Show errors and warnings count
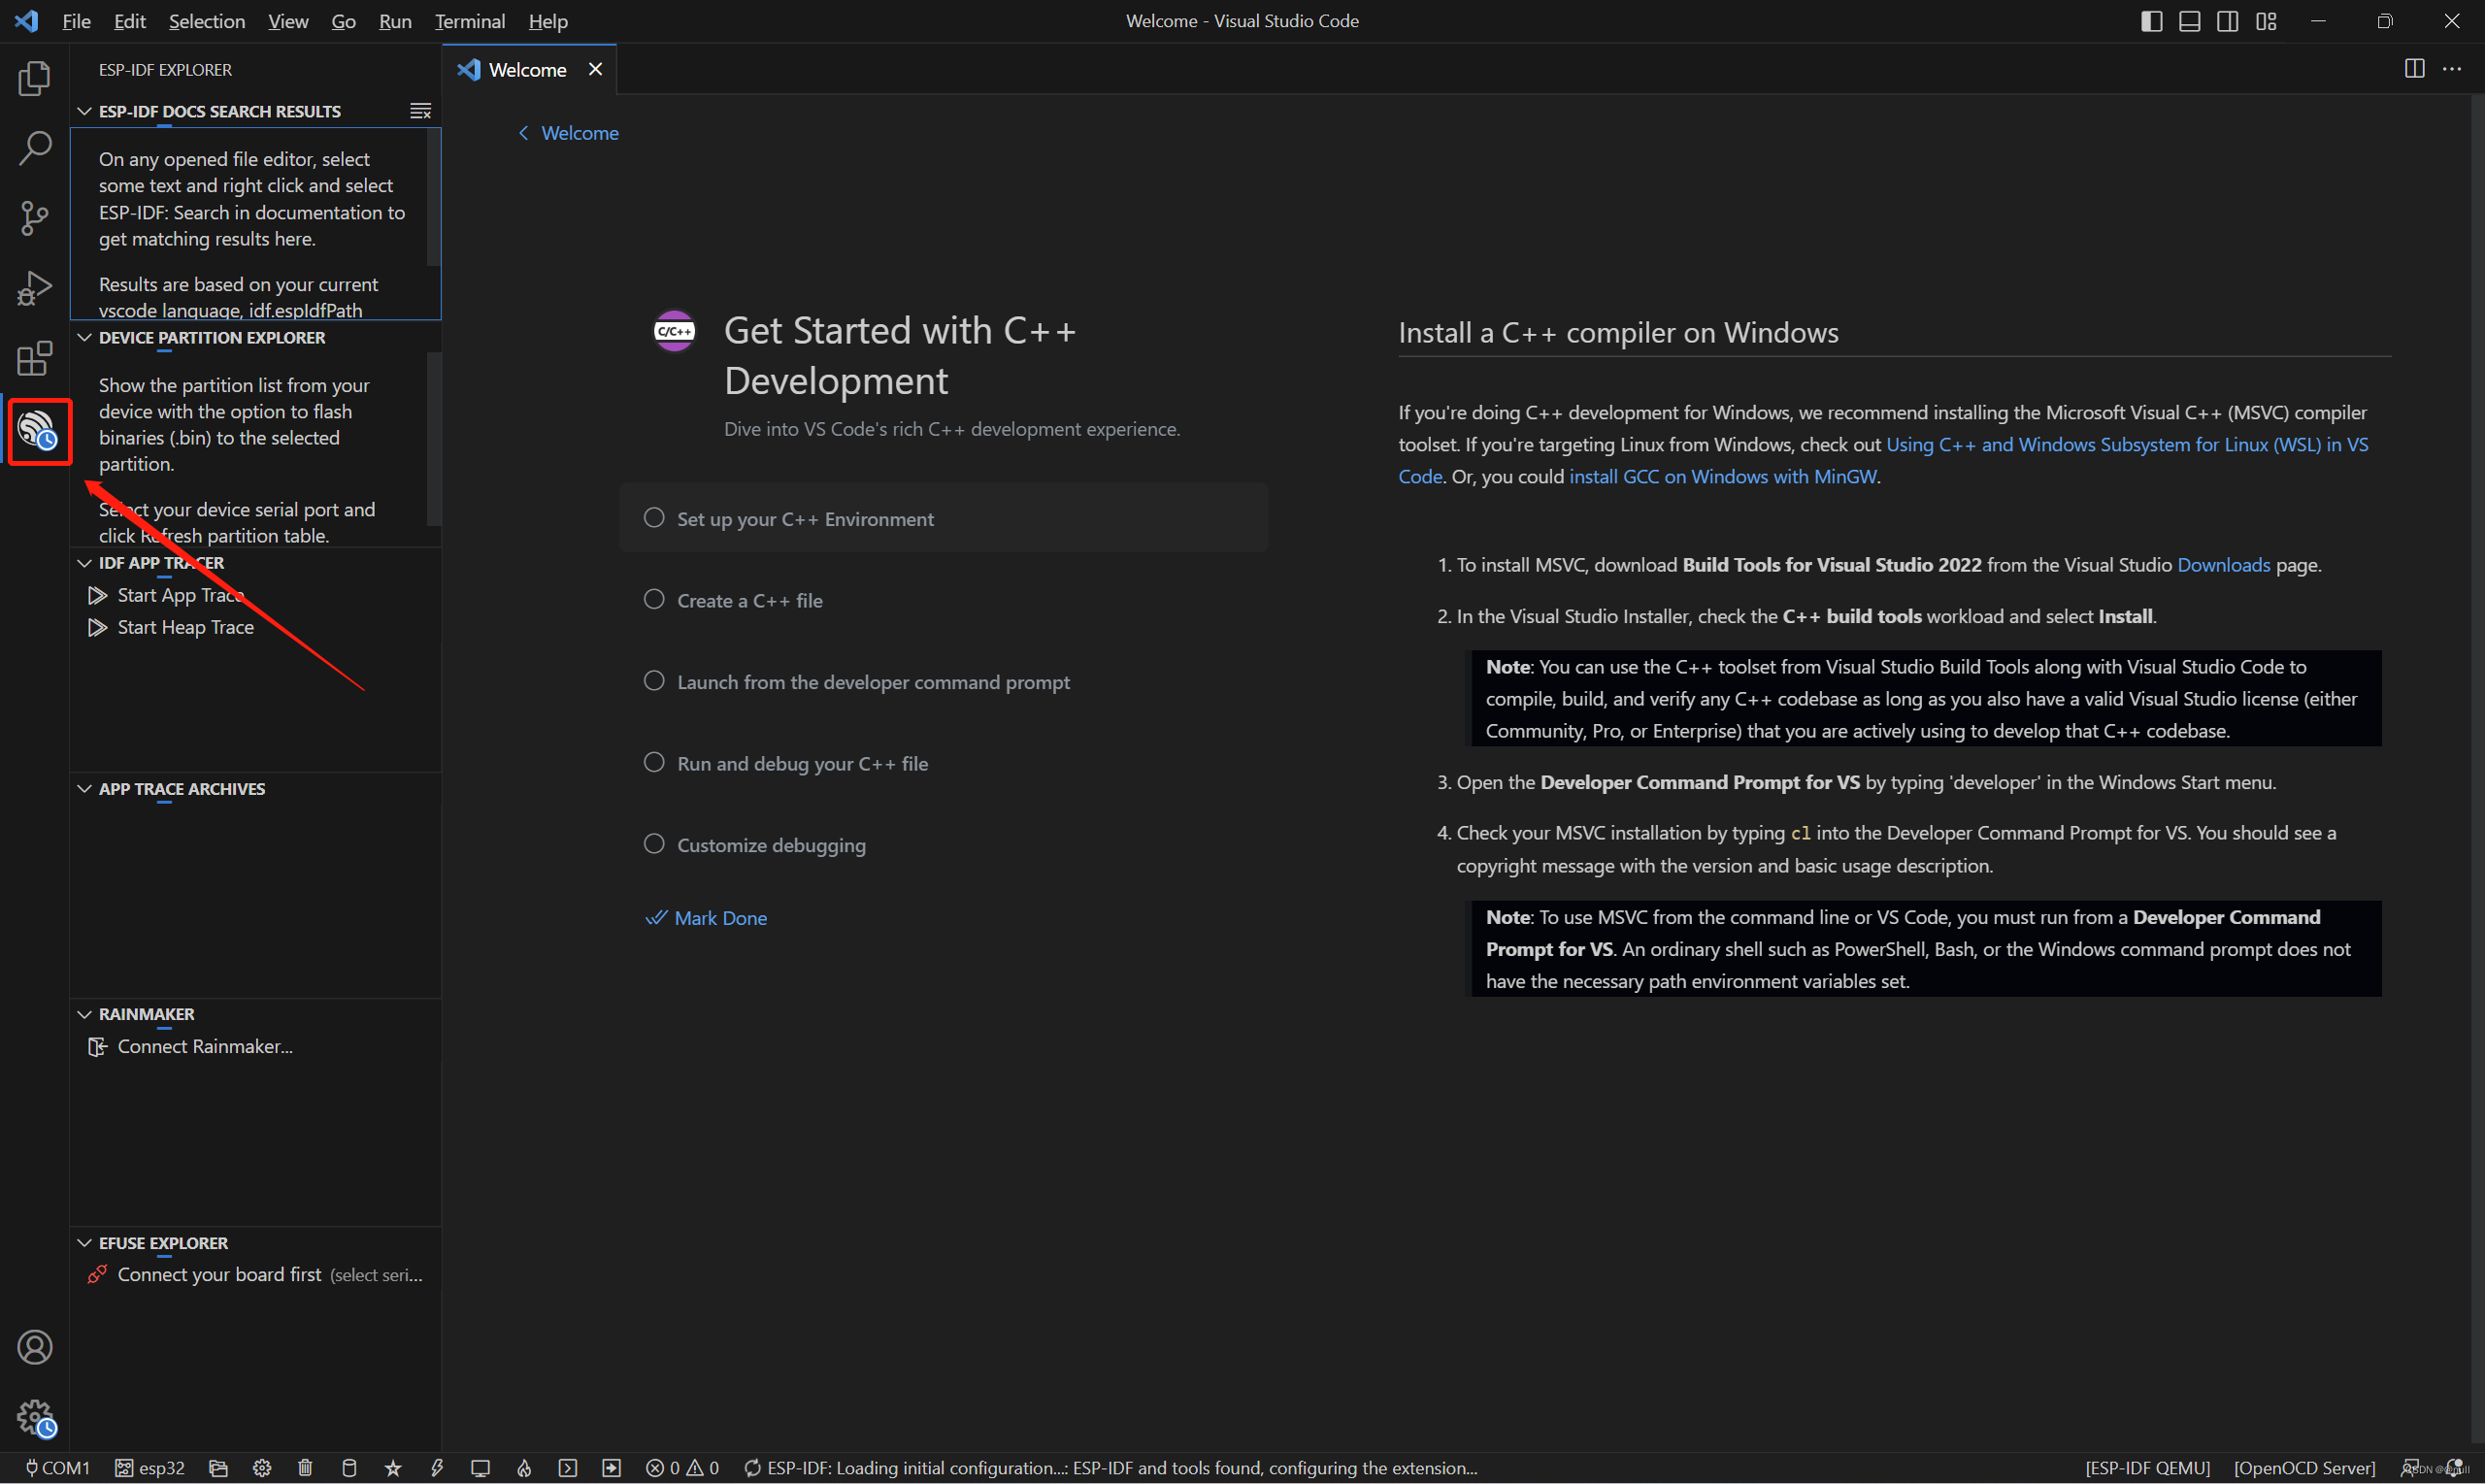The width and height of the screenshot is (2485, 1484). click(682, 1468)
